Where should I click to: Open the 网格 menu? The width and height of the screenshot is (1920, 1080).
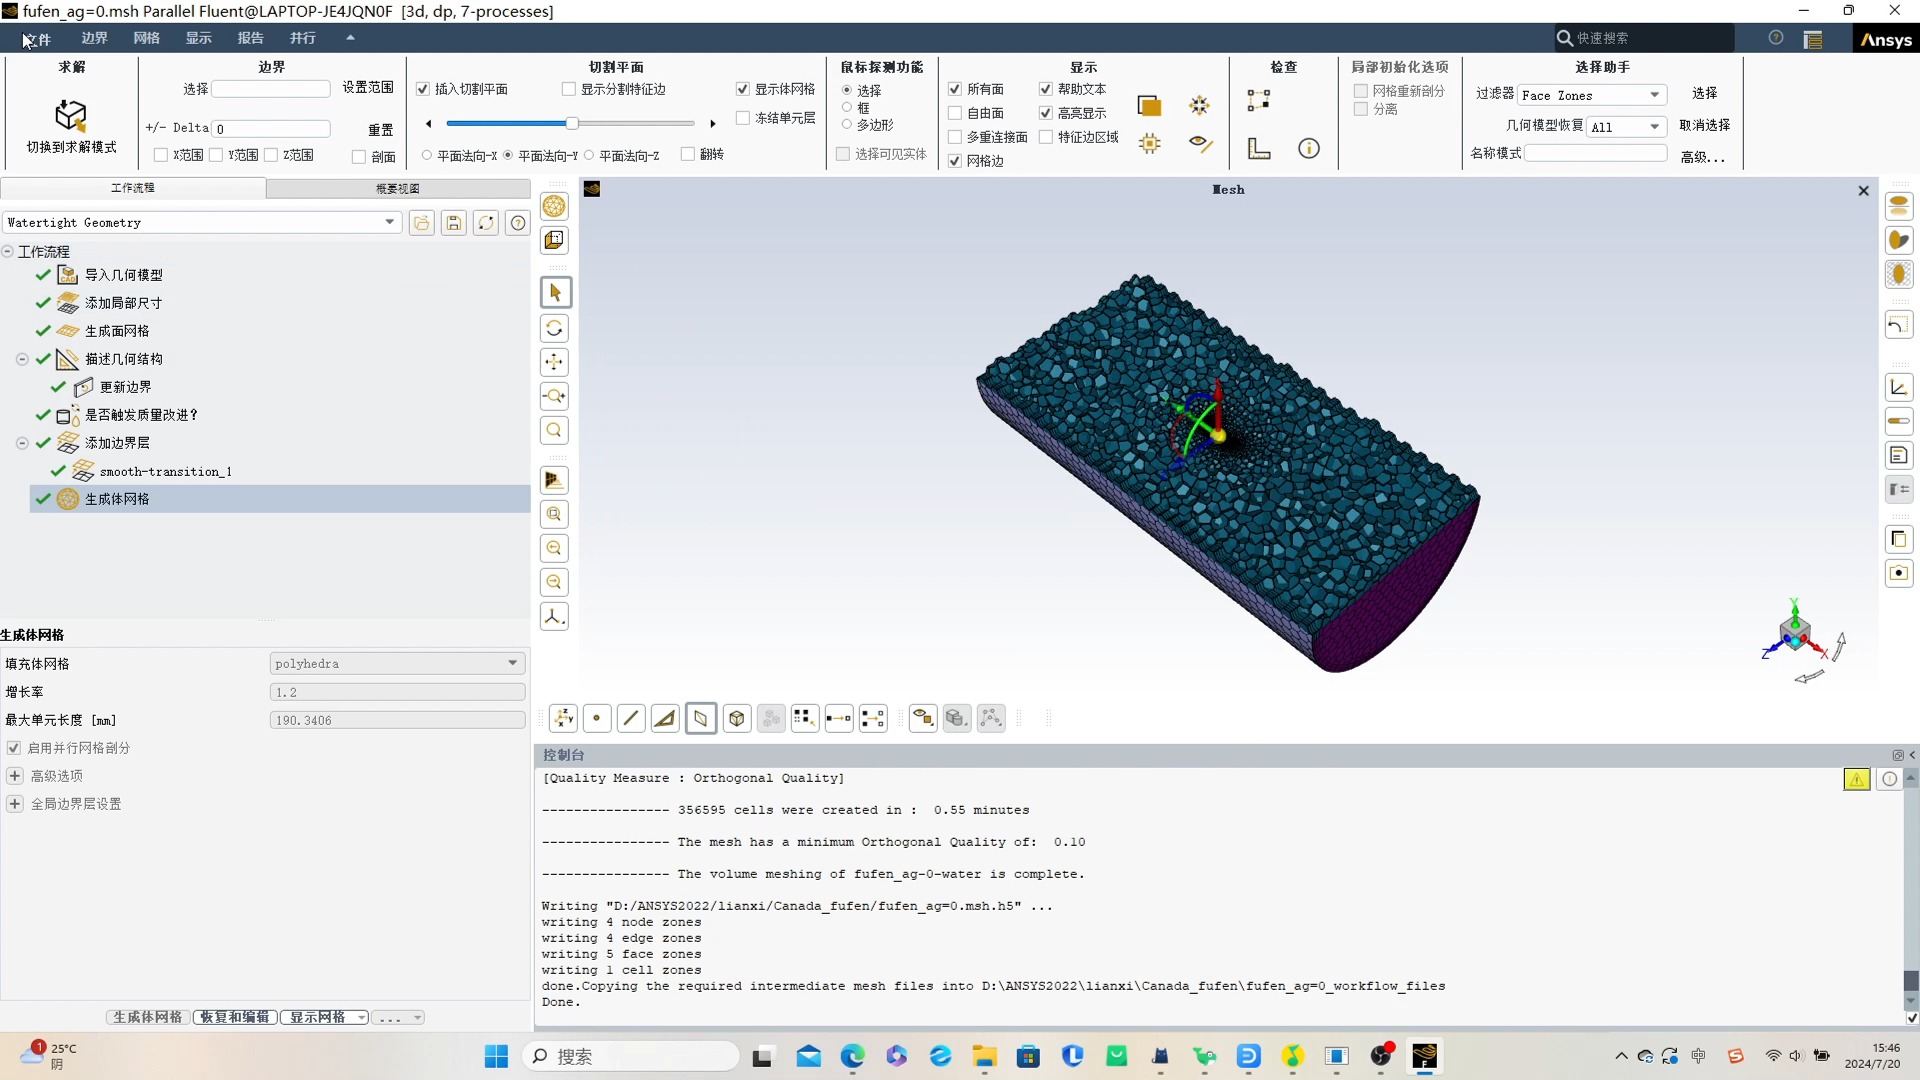146,38
